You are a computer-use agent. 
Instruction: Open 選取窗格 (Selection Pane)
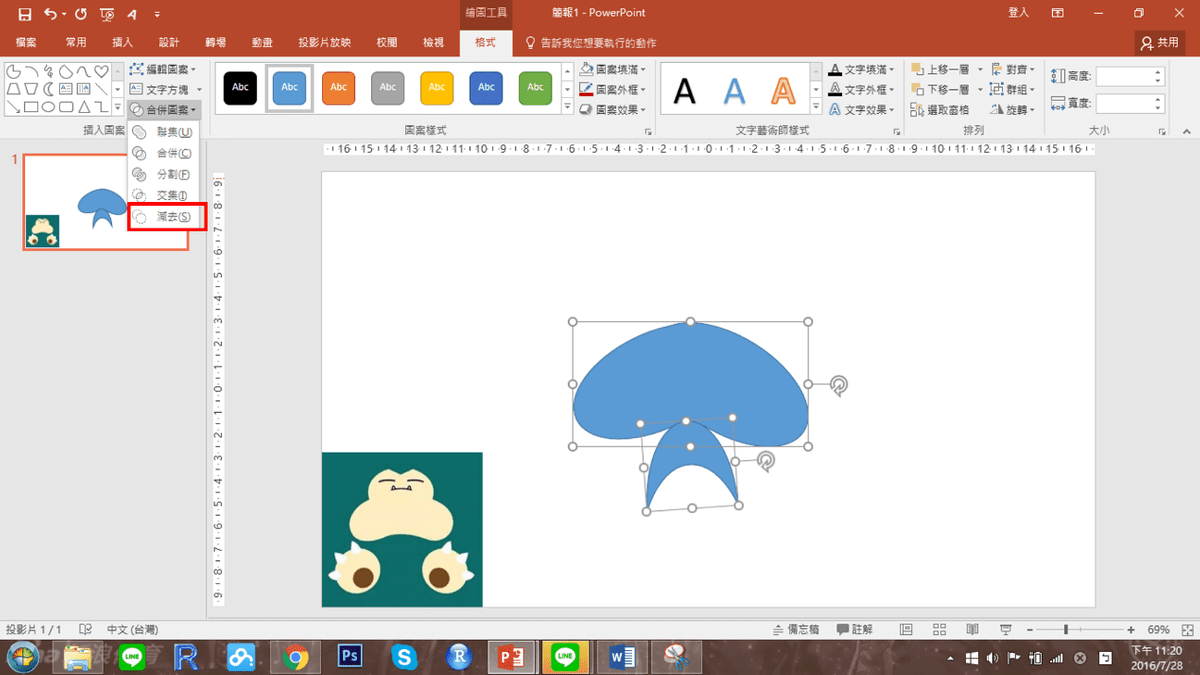[x=939, y=110]
